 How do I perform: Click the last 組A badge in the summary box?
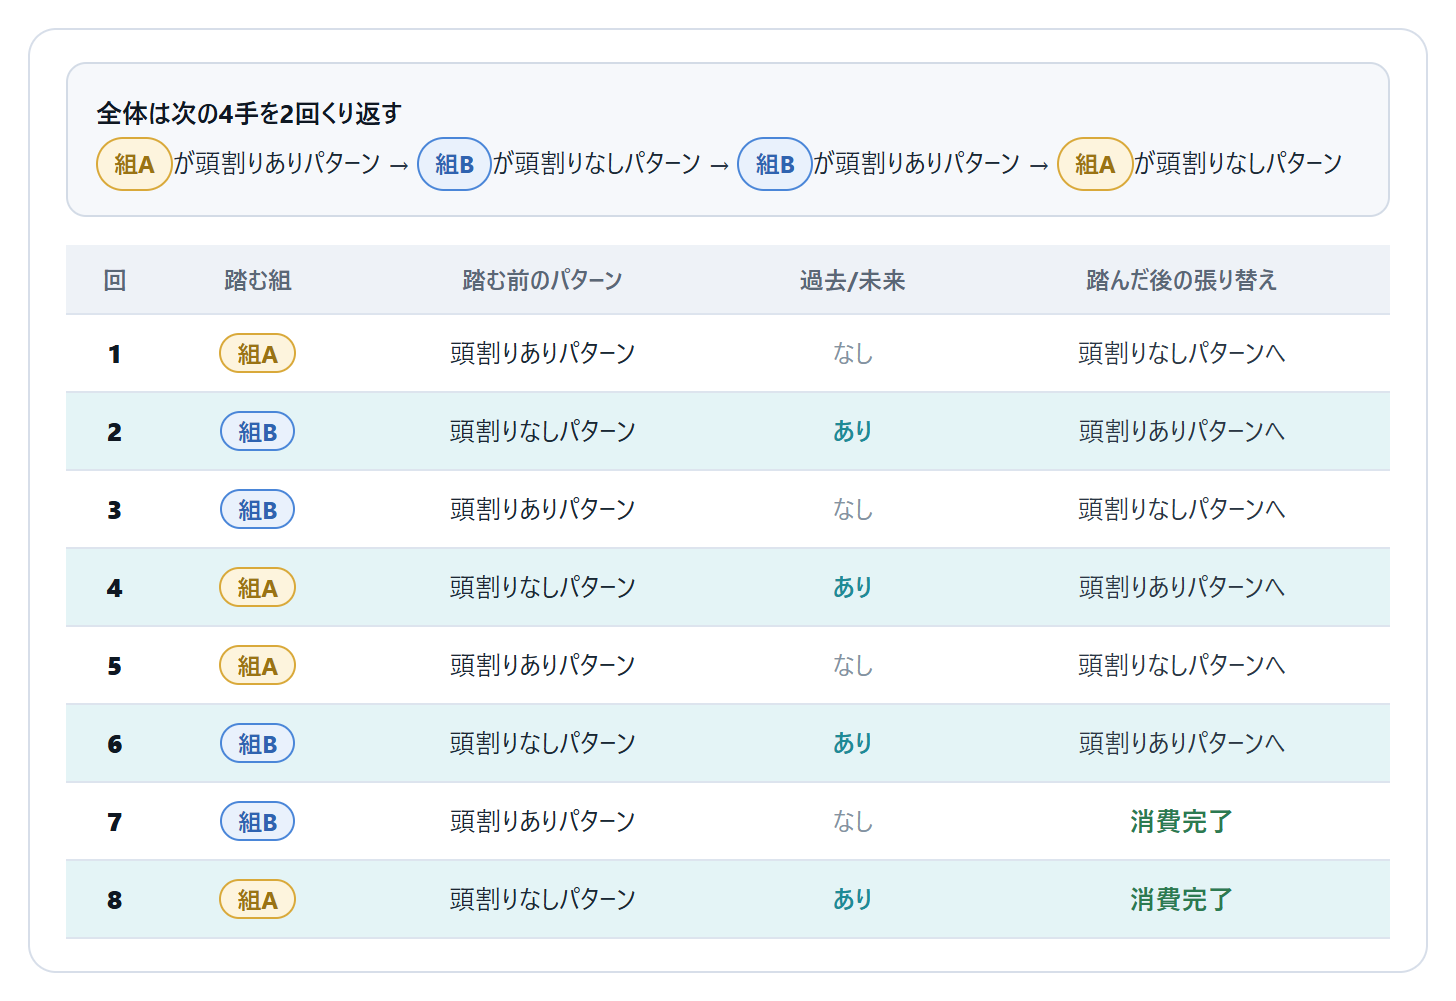click(x=1095, y=164)
